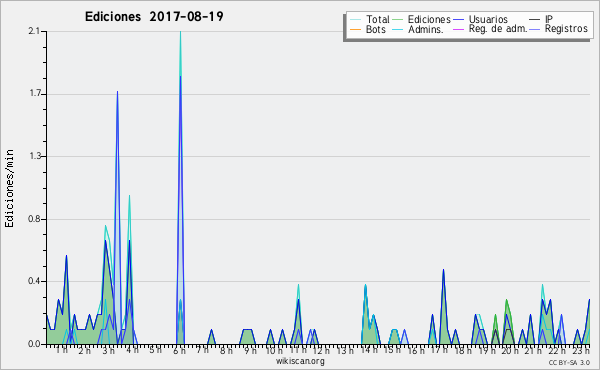This screenshot has width=600, height=370.
Task: Click the 1.3 value on the y-axis
Action: coord(34,156)
